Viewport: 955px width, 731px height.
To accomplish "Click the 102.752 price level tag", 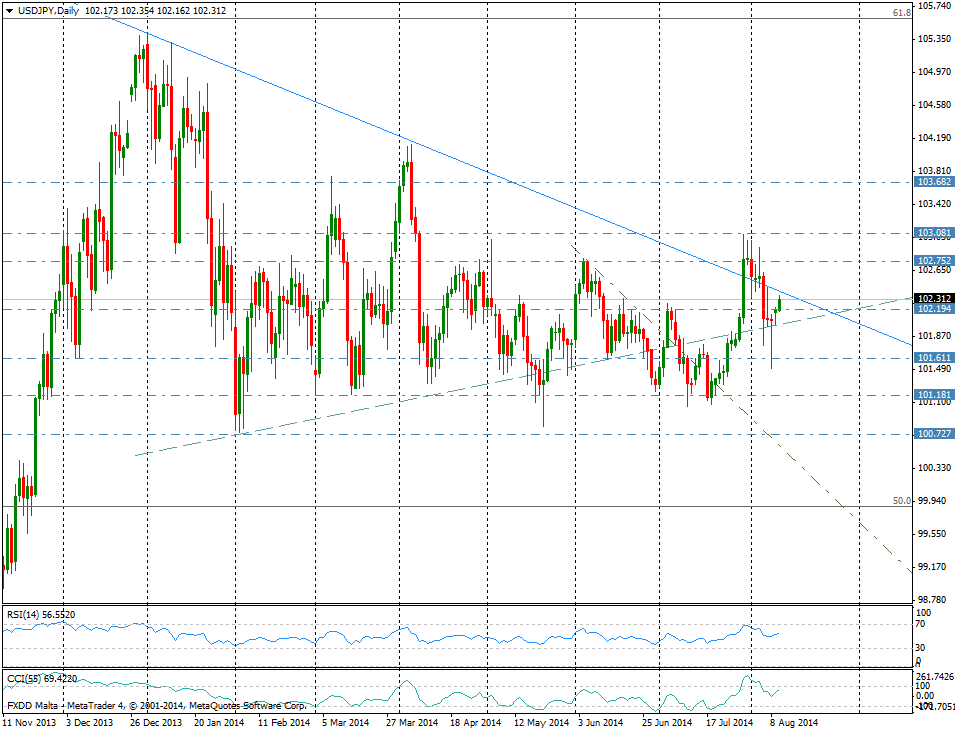I will 934,261.
